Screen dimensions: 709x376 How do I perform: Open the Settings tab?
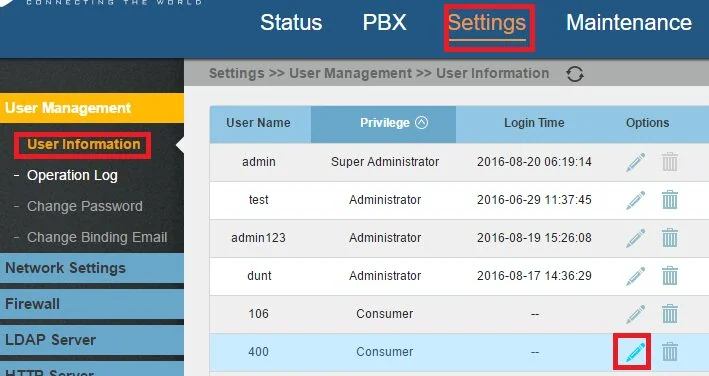click(x=487, y=23)
